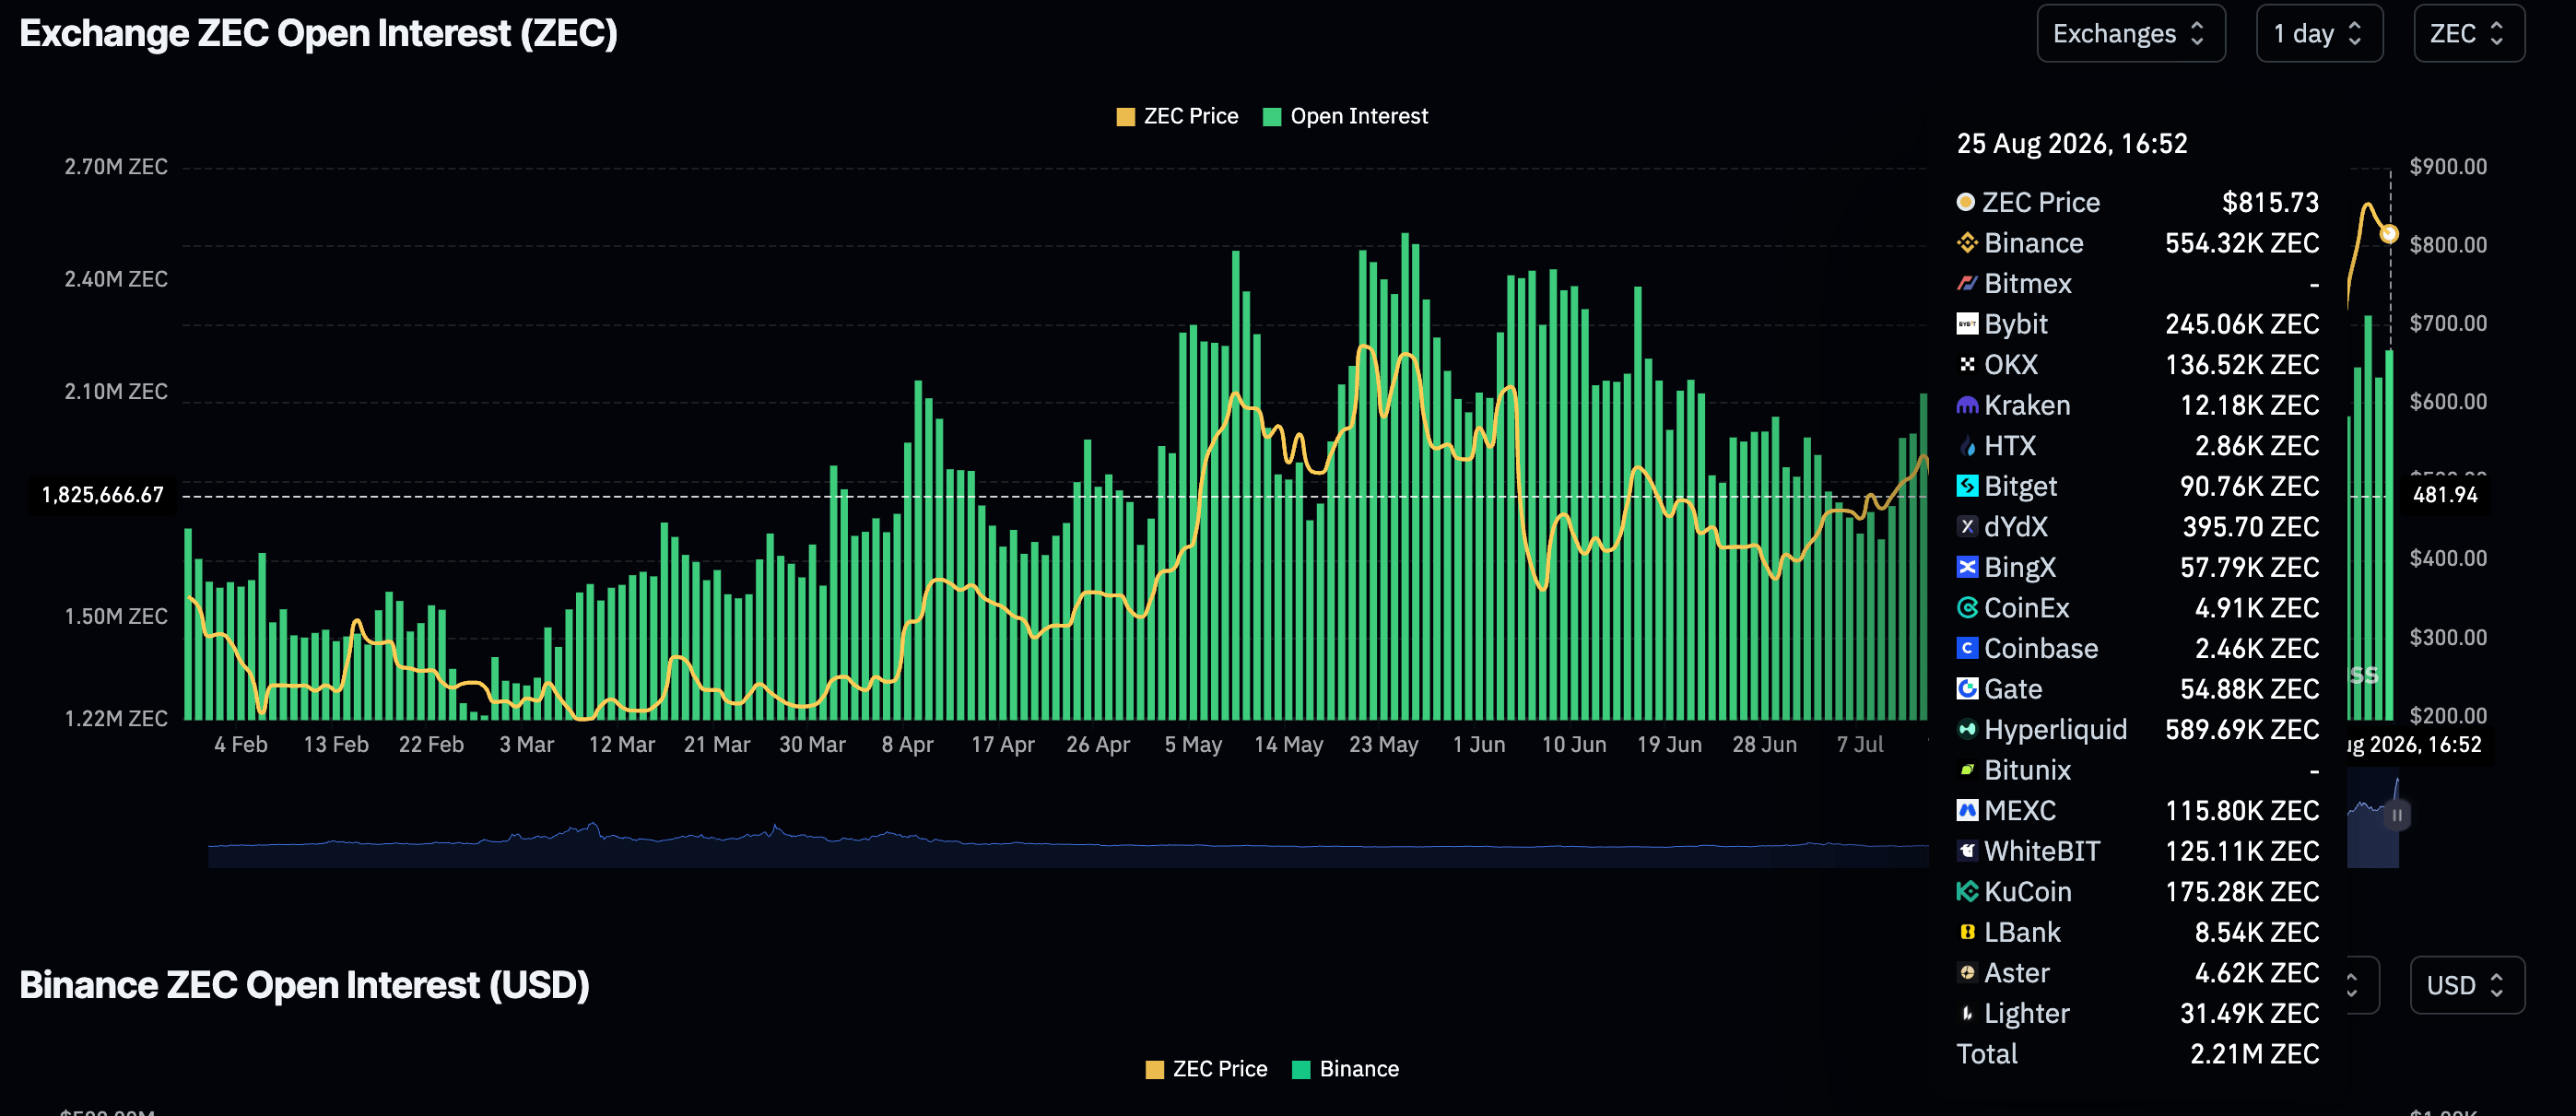Click the Hyperliquid logo icon
2576x1116 pixels.
[x=1966, y=729]
